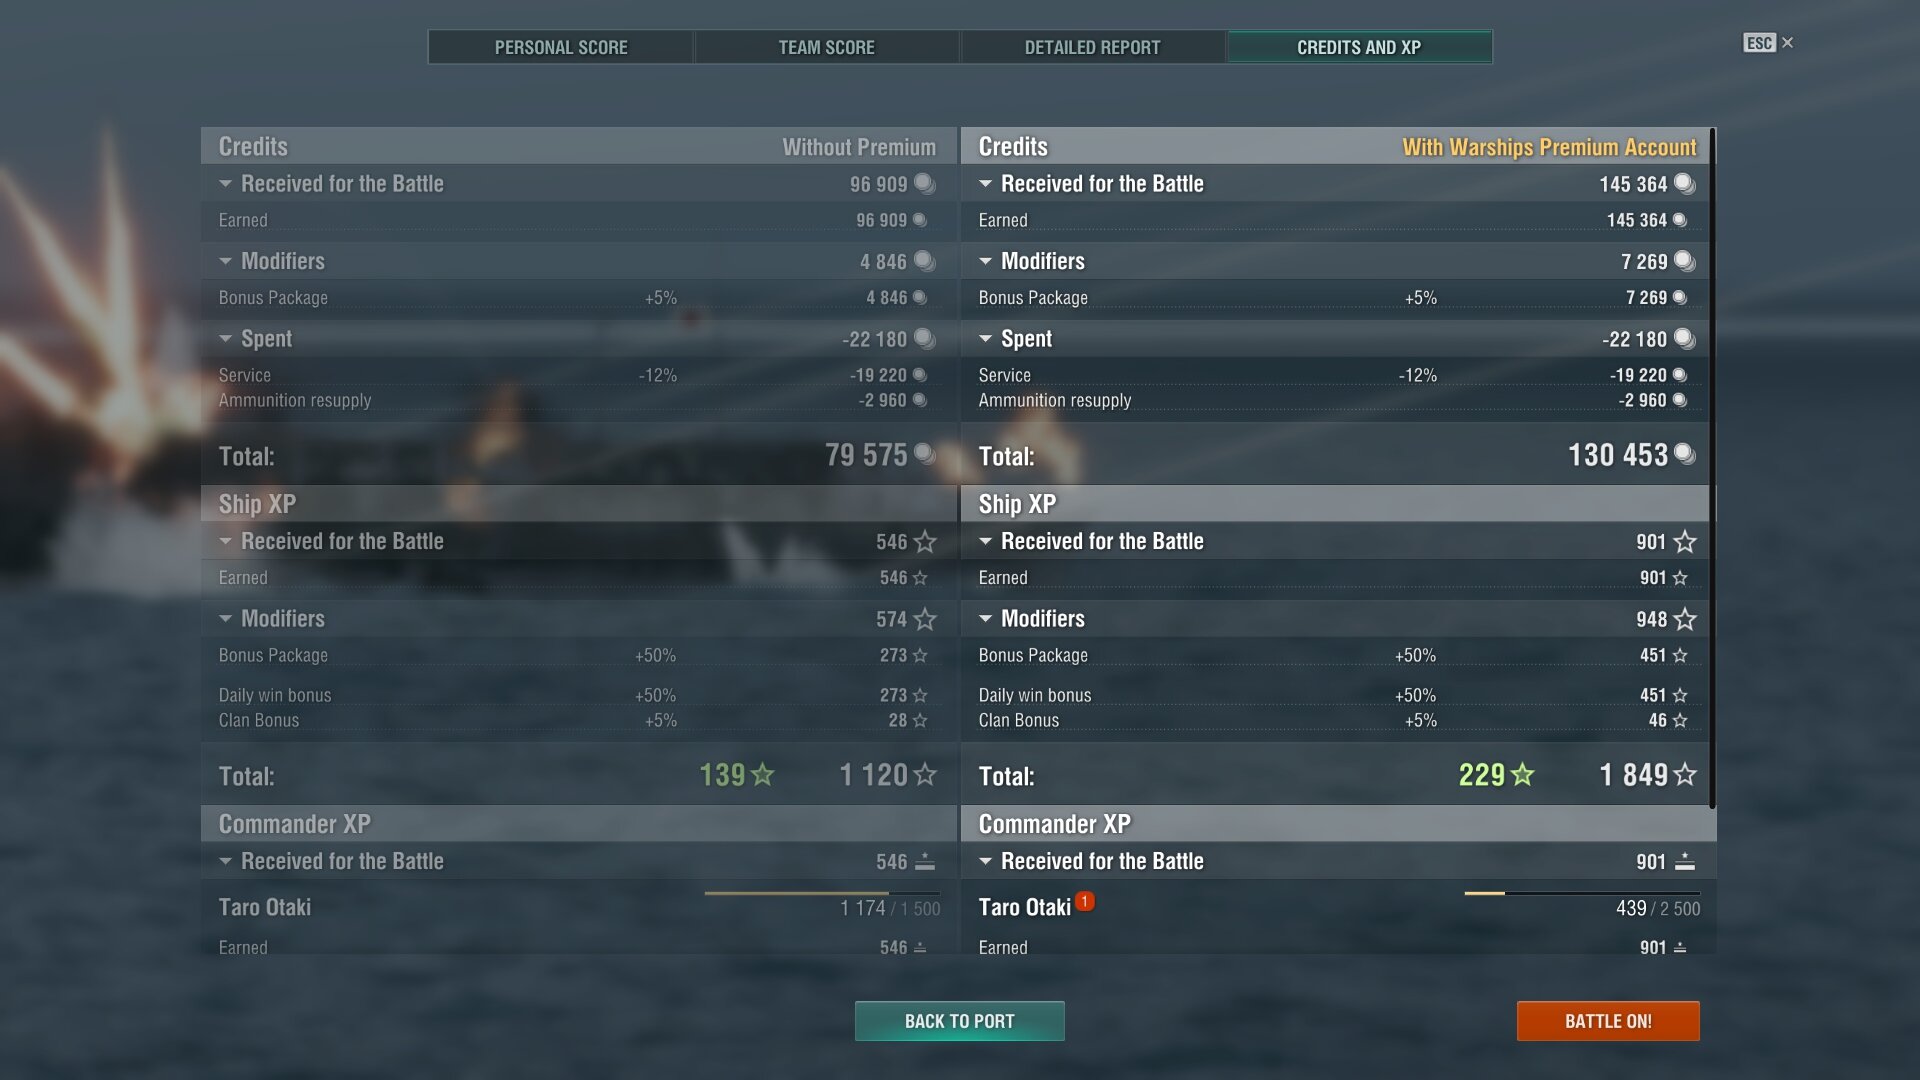Open the Team Score tab

(x=827, y=47)
